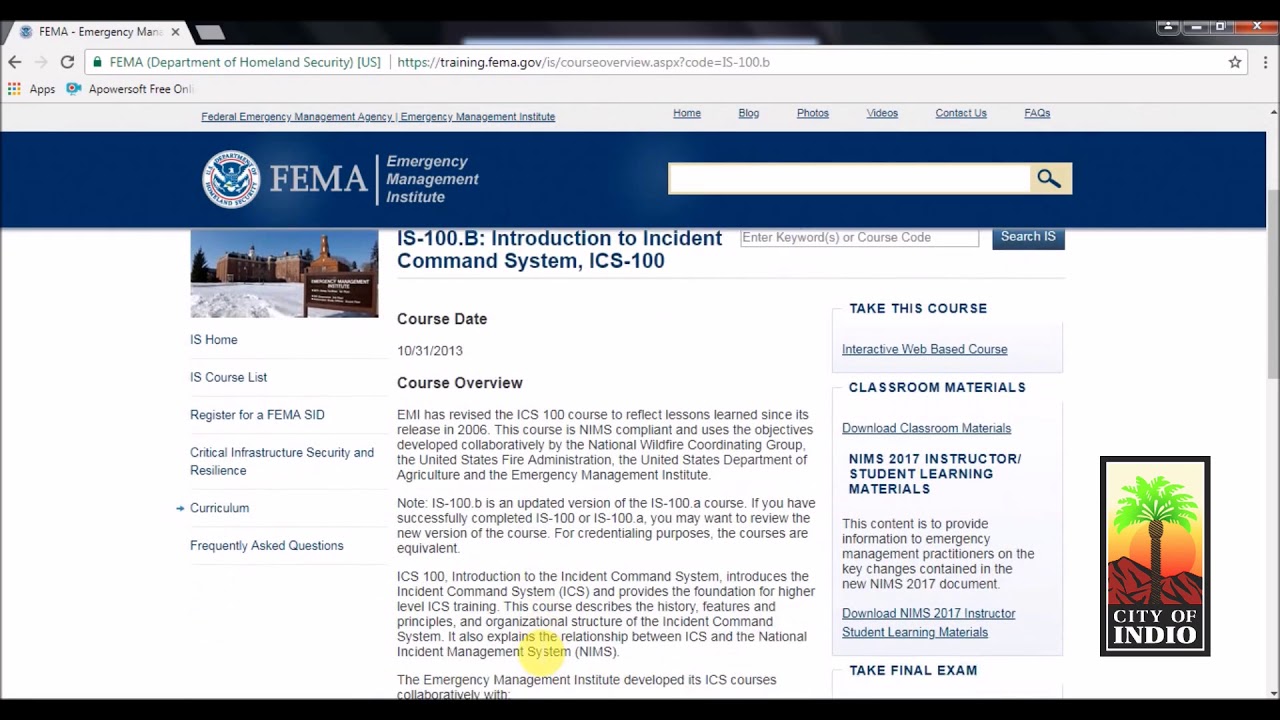Screen dimensions: 1280x720
Task: Open the Videos link in top navigation
Action: (882, 113)
